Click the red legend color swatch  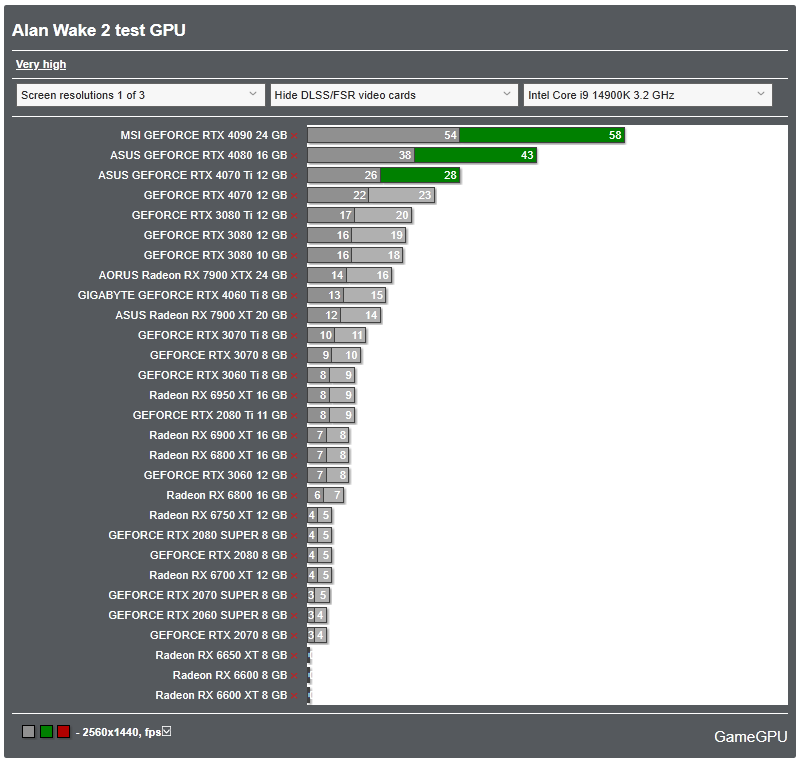point(64,732)
